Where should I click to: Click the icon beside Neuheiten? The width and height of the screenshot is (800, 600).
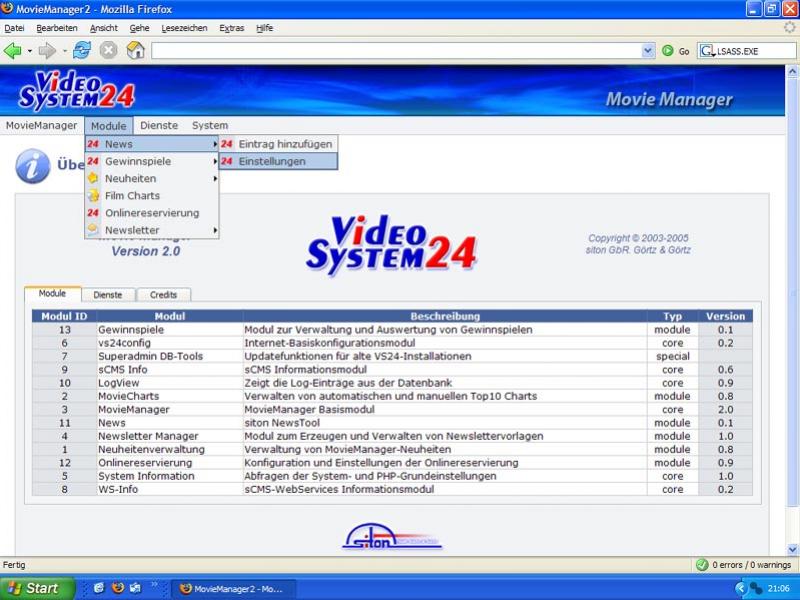[x=93, y=178]
